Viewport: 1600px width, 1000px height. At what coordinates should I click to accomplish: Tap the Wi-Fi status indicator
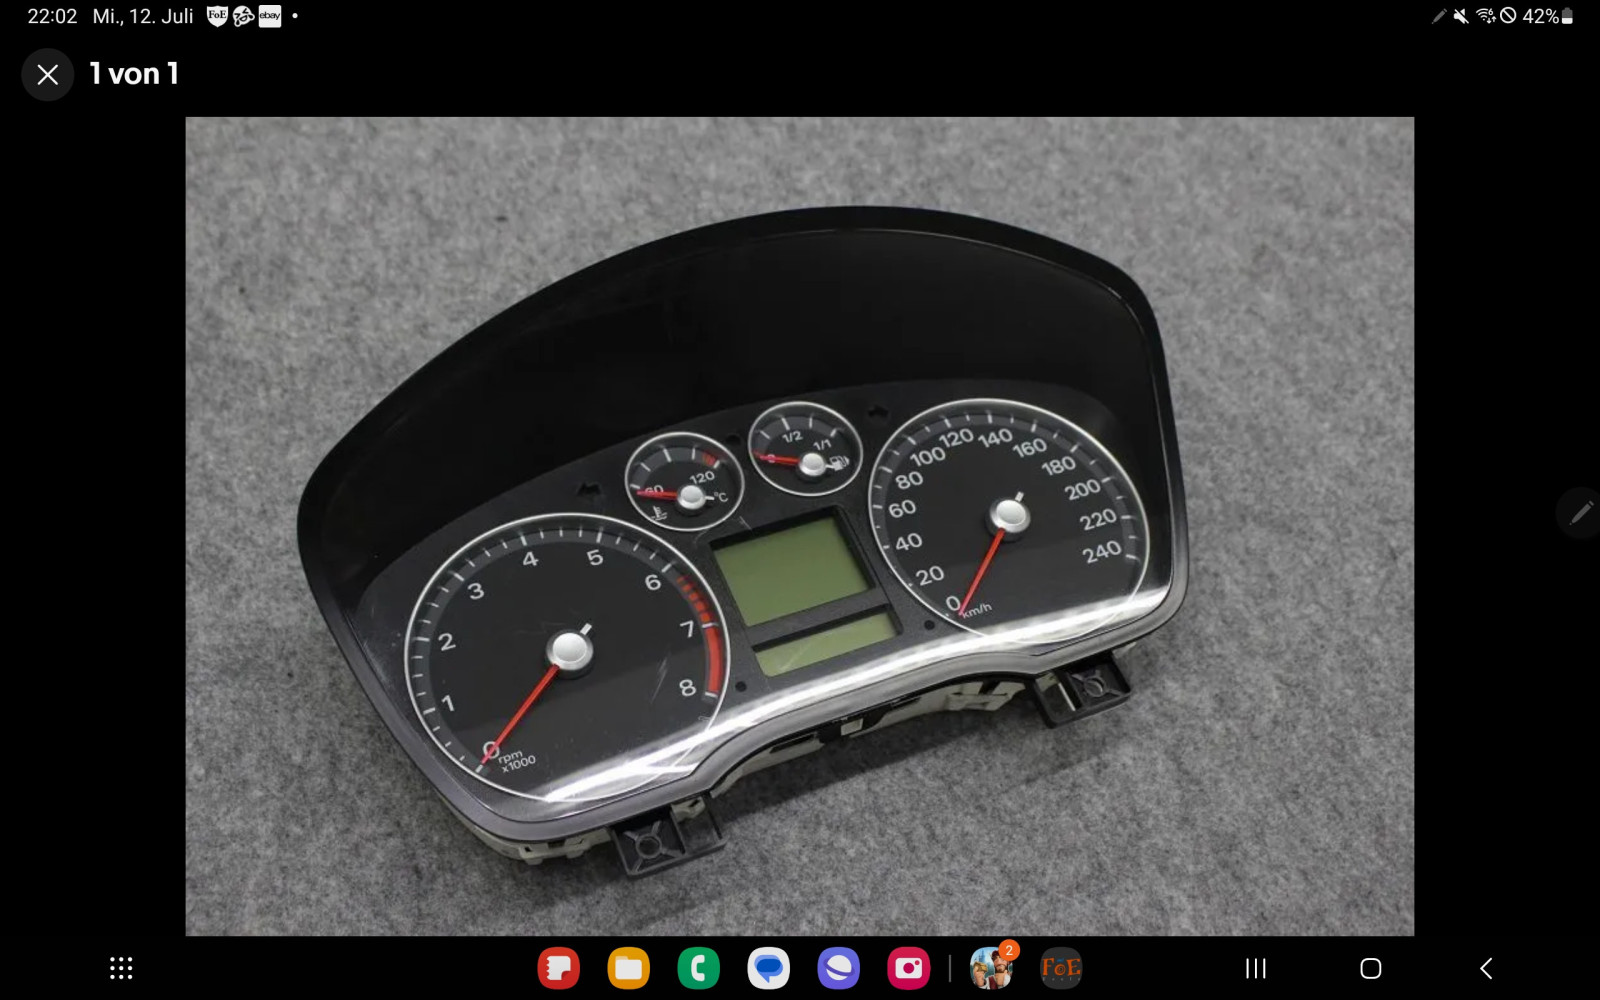click(1485, 16)
